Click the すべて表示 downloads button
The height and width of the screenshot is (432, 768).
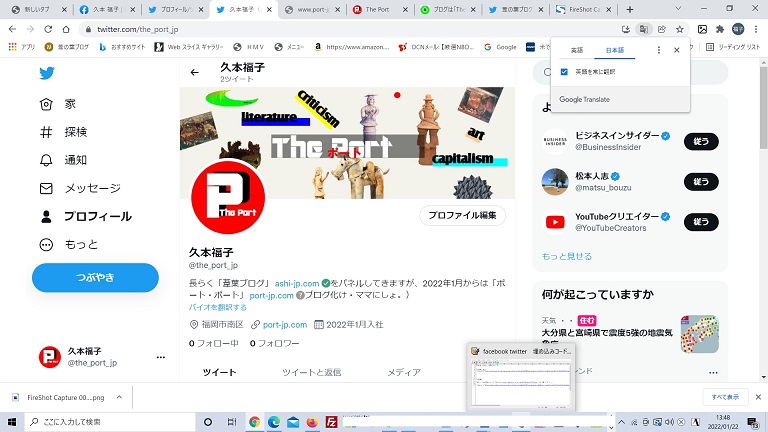coord(725,397)
